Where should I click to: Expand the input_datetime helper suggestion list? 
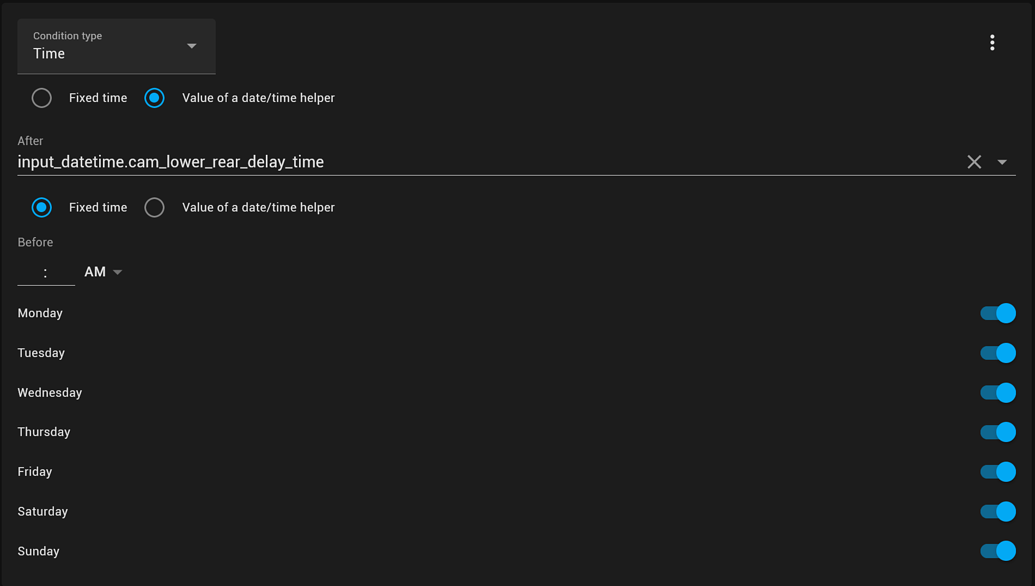(1002, 161)
